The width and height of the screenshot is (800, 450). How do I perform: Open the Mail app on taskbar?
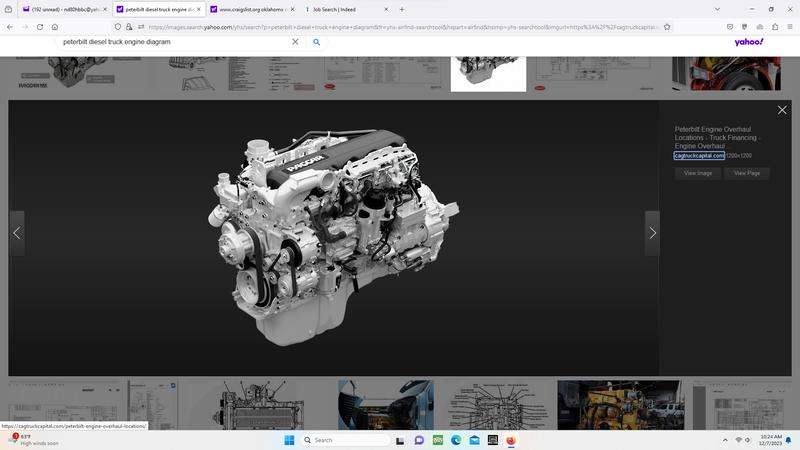pos(474,440)
